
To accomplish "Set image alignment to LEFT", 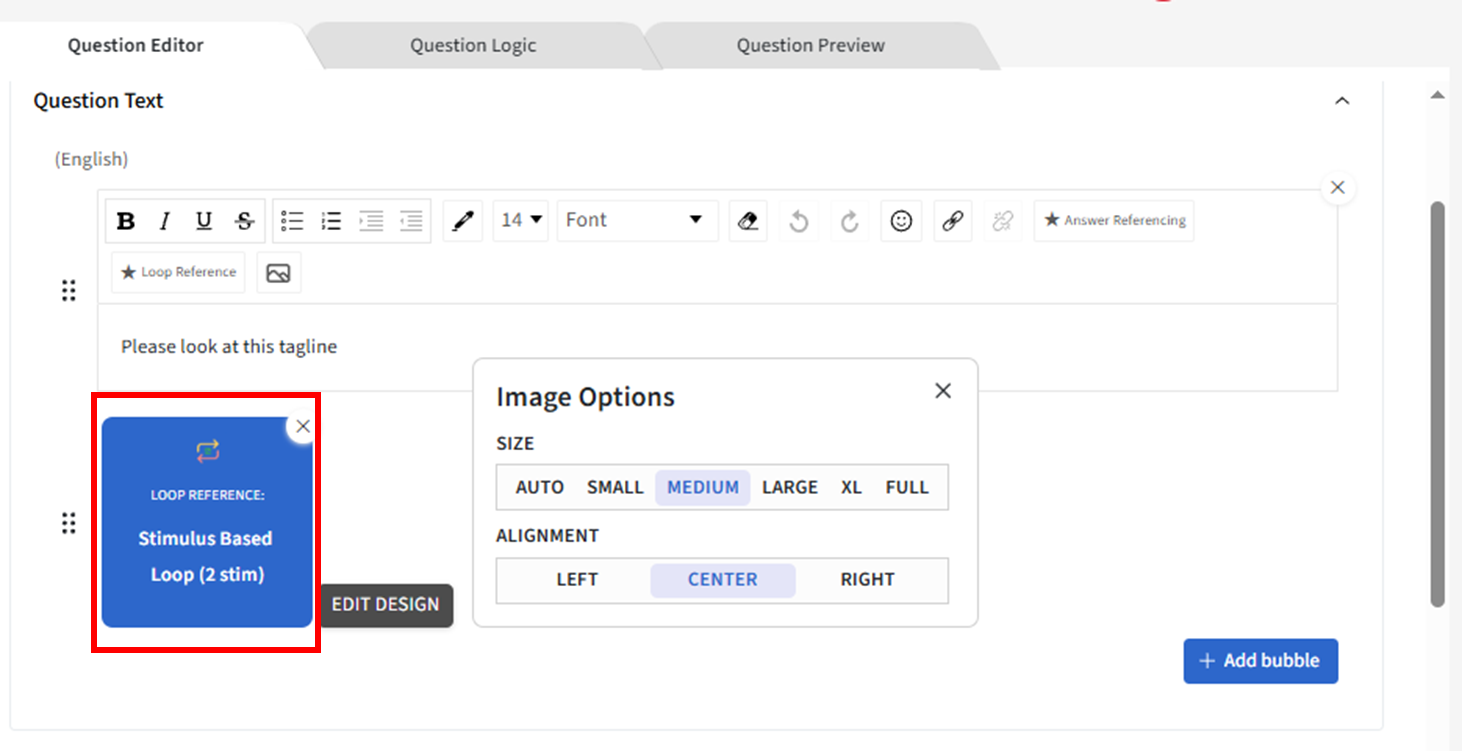I will 577,580.
